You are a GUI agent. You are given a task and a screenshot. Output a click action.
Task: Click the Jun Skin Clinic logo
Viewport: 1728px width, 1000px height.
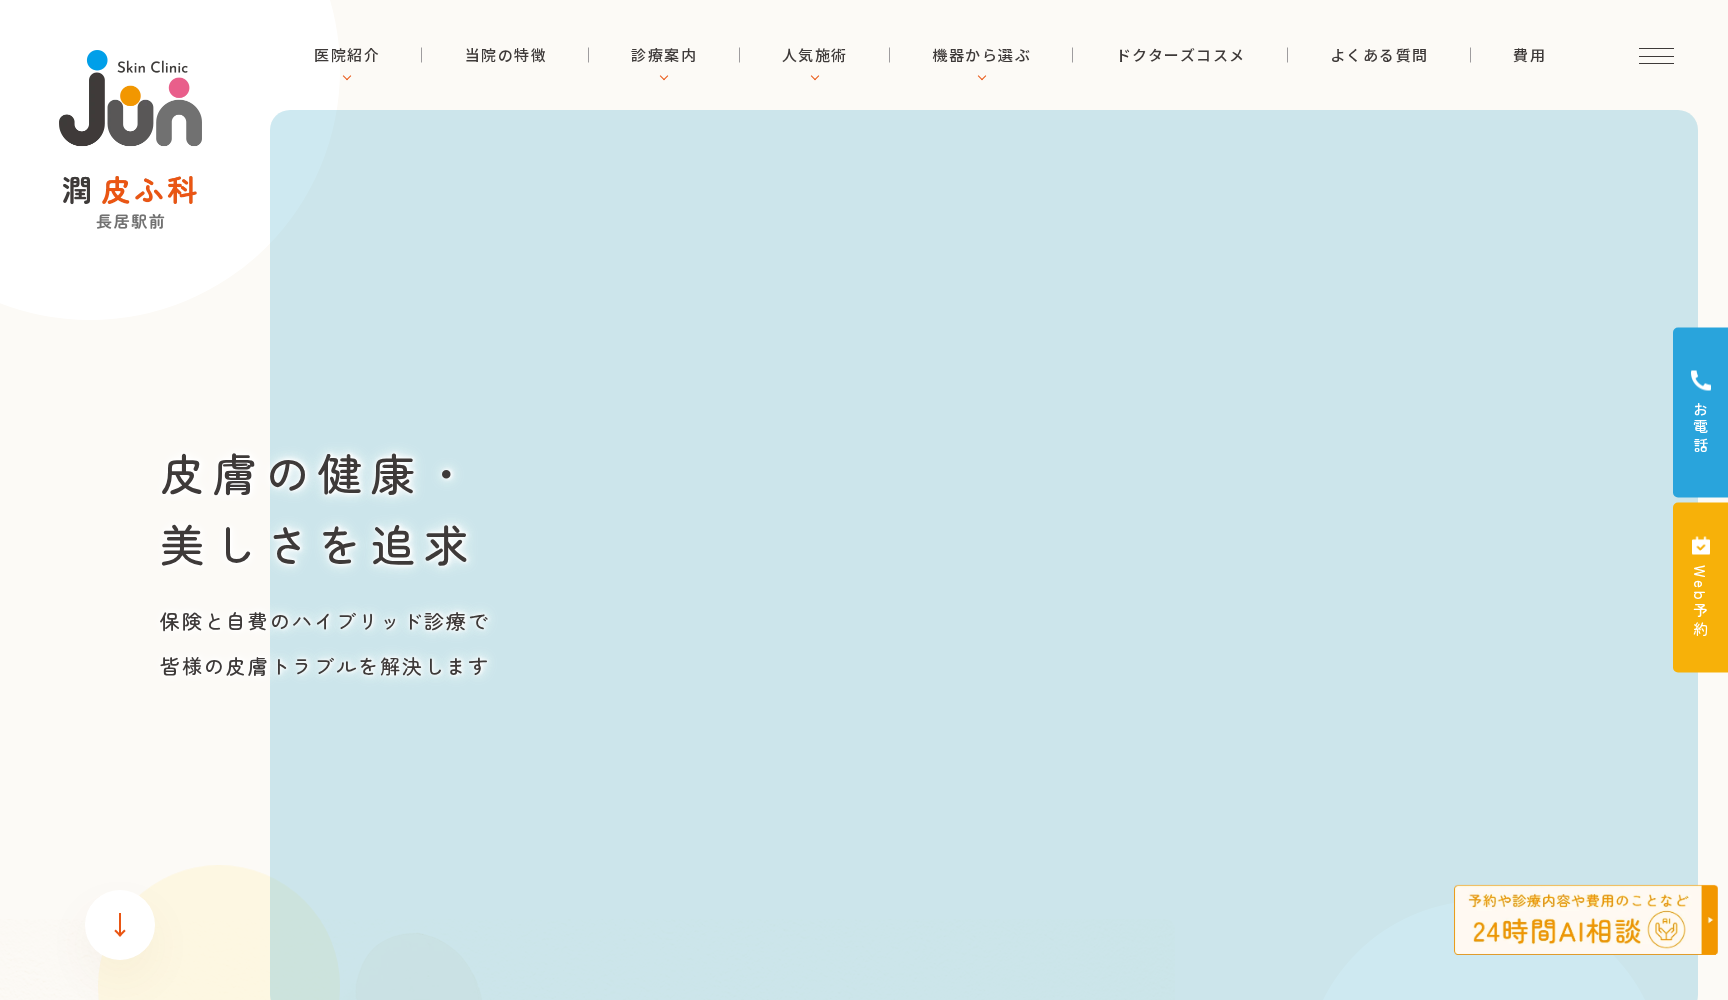click(x=130, y=98)
